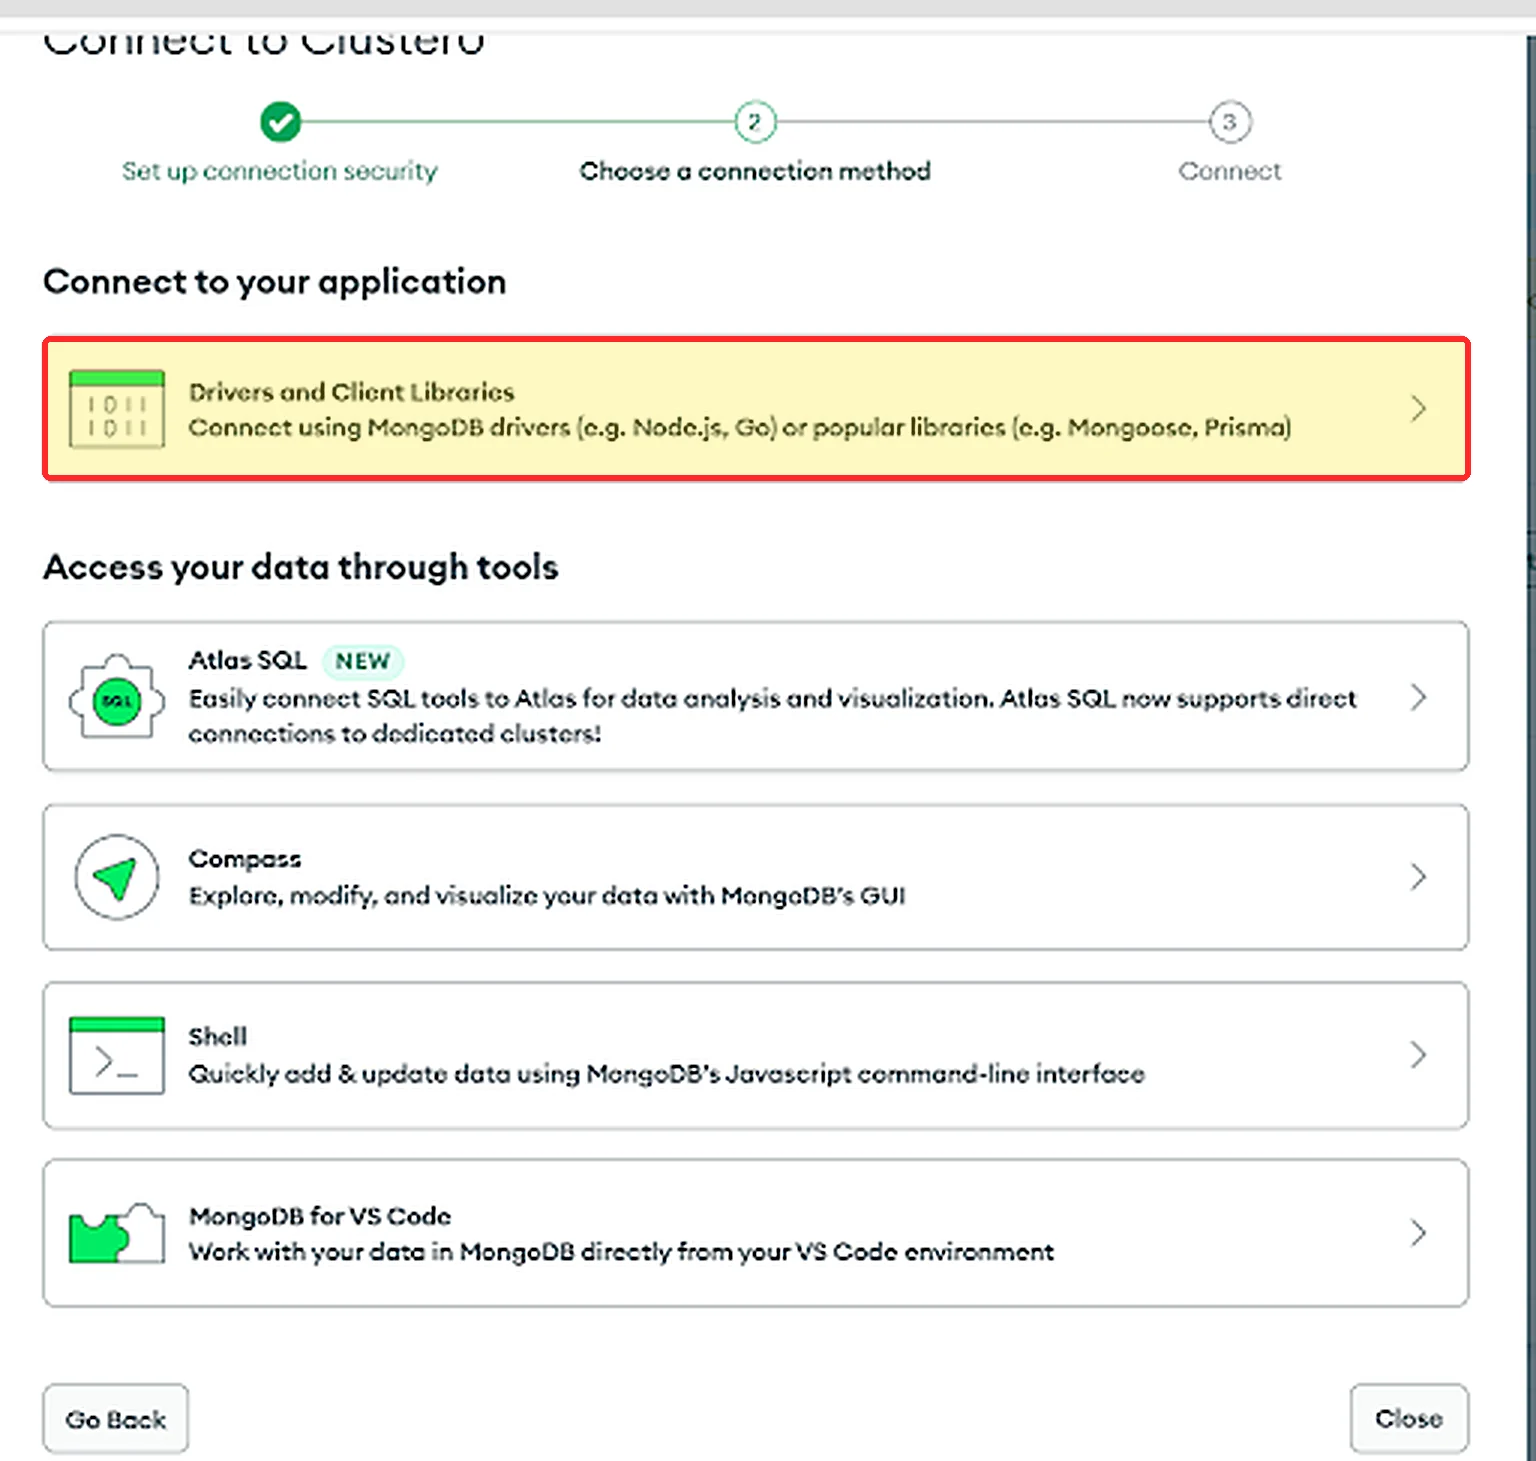The width and height of the screenshot is (1536, 1461).
Task: Click the Connect using MongoDB drivers description
Action: pos(740,428)
